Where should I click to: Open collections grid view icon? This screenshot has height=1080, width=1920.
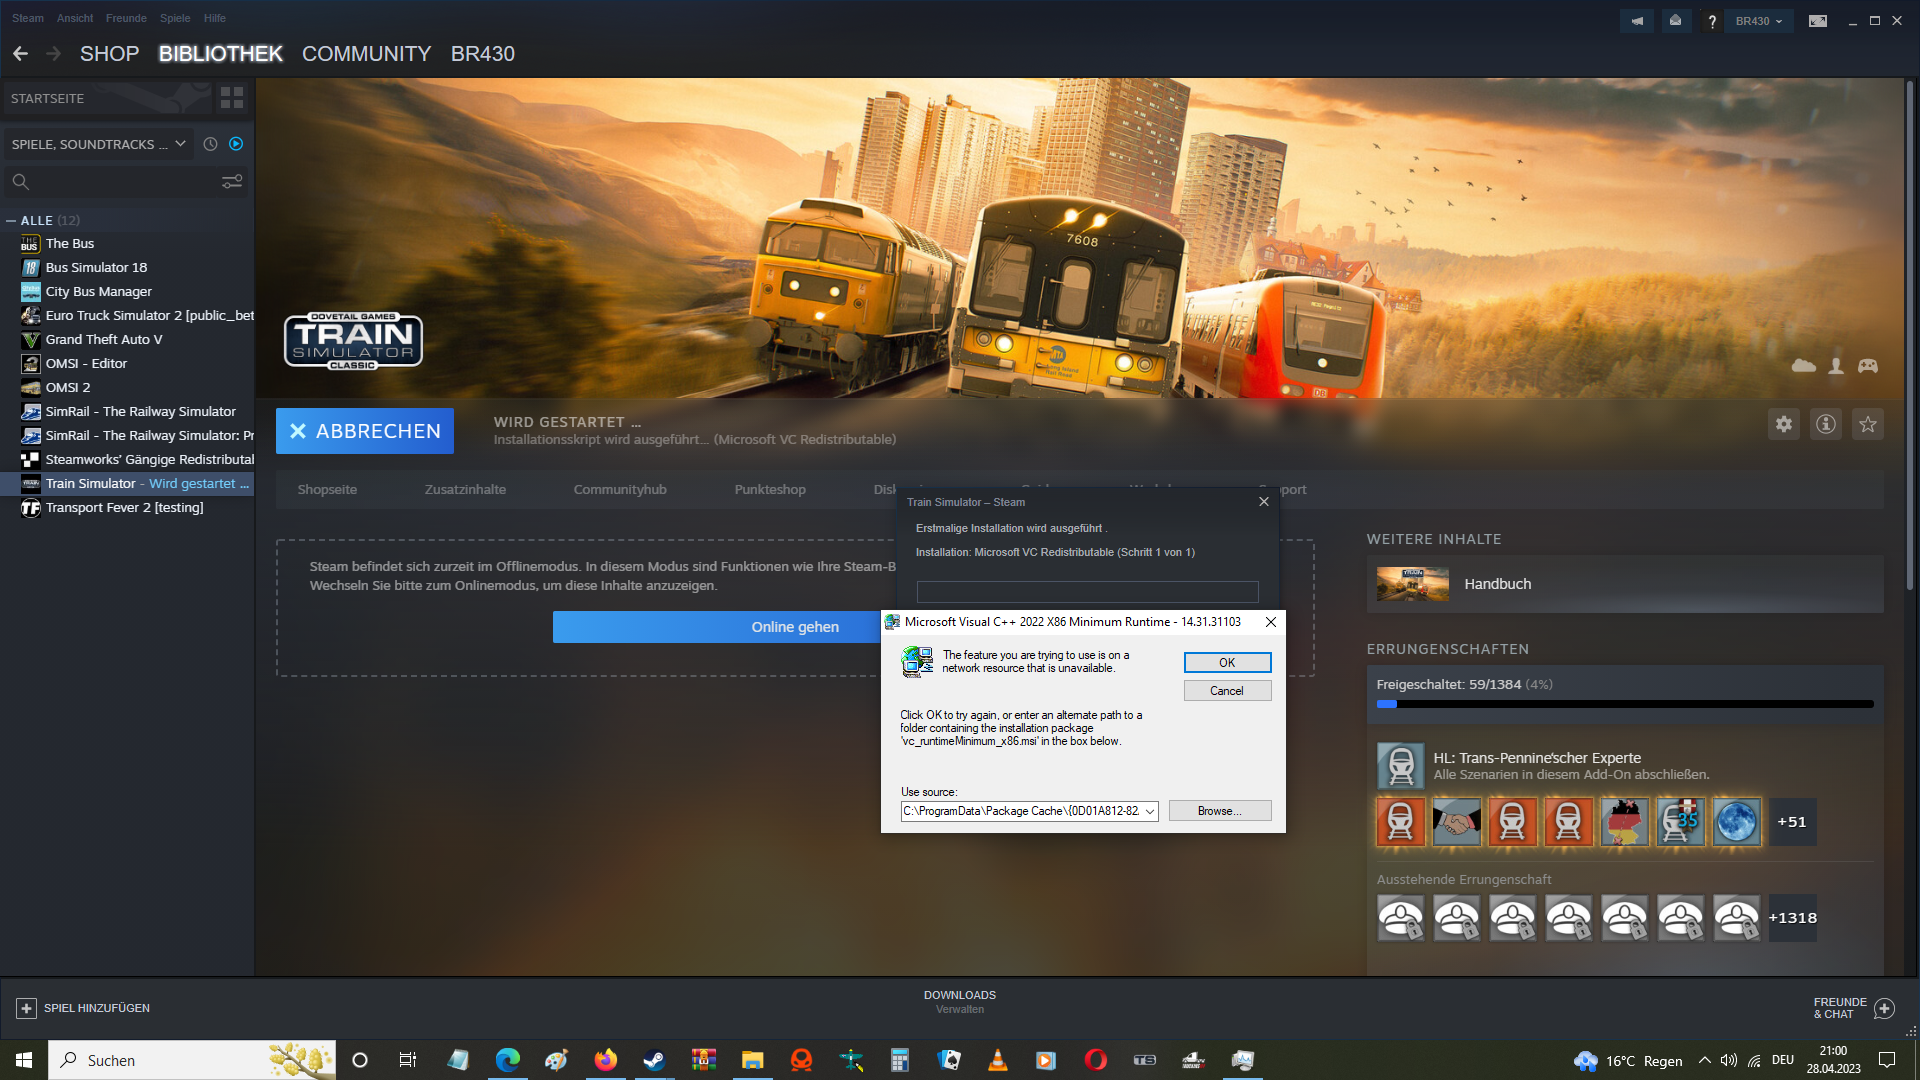point(232,97)
